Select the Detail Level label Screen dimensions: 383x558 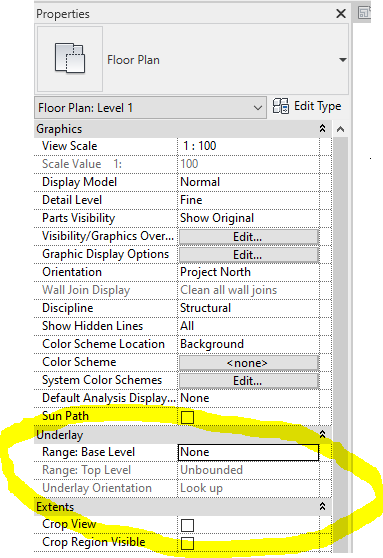click(x=72, y=200)
